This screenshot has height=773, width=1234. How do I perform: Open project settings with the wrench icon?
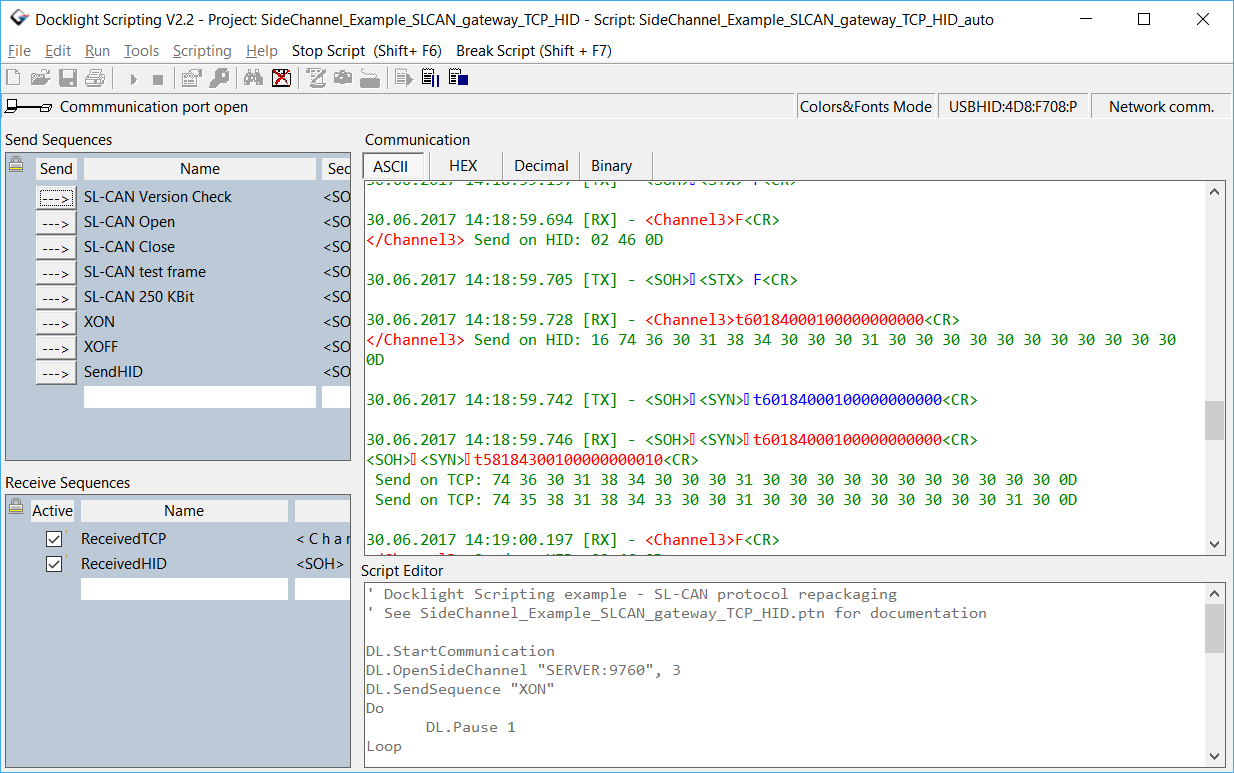(219, 77)
